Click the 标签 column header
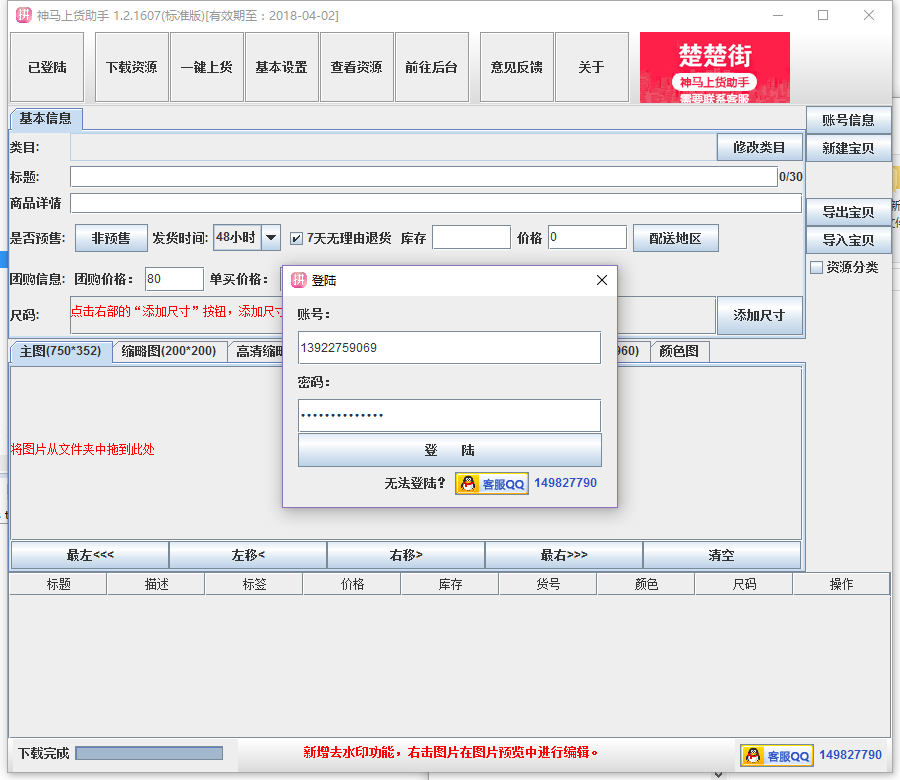The image size is (900, 780). coord(254,584)
